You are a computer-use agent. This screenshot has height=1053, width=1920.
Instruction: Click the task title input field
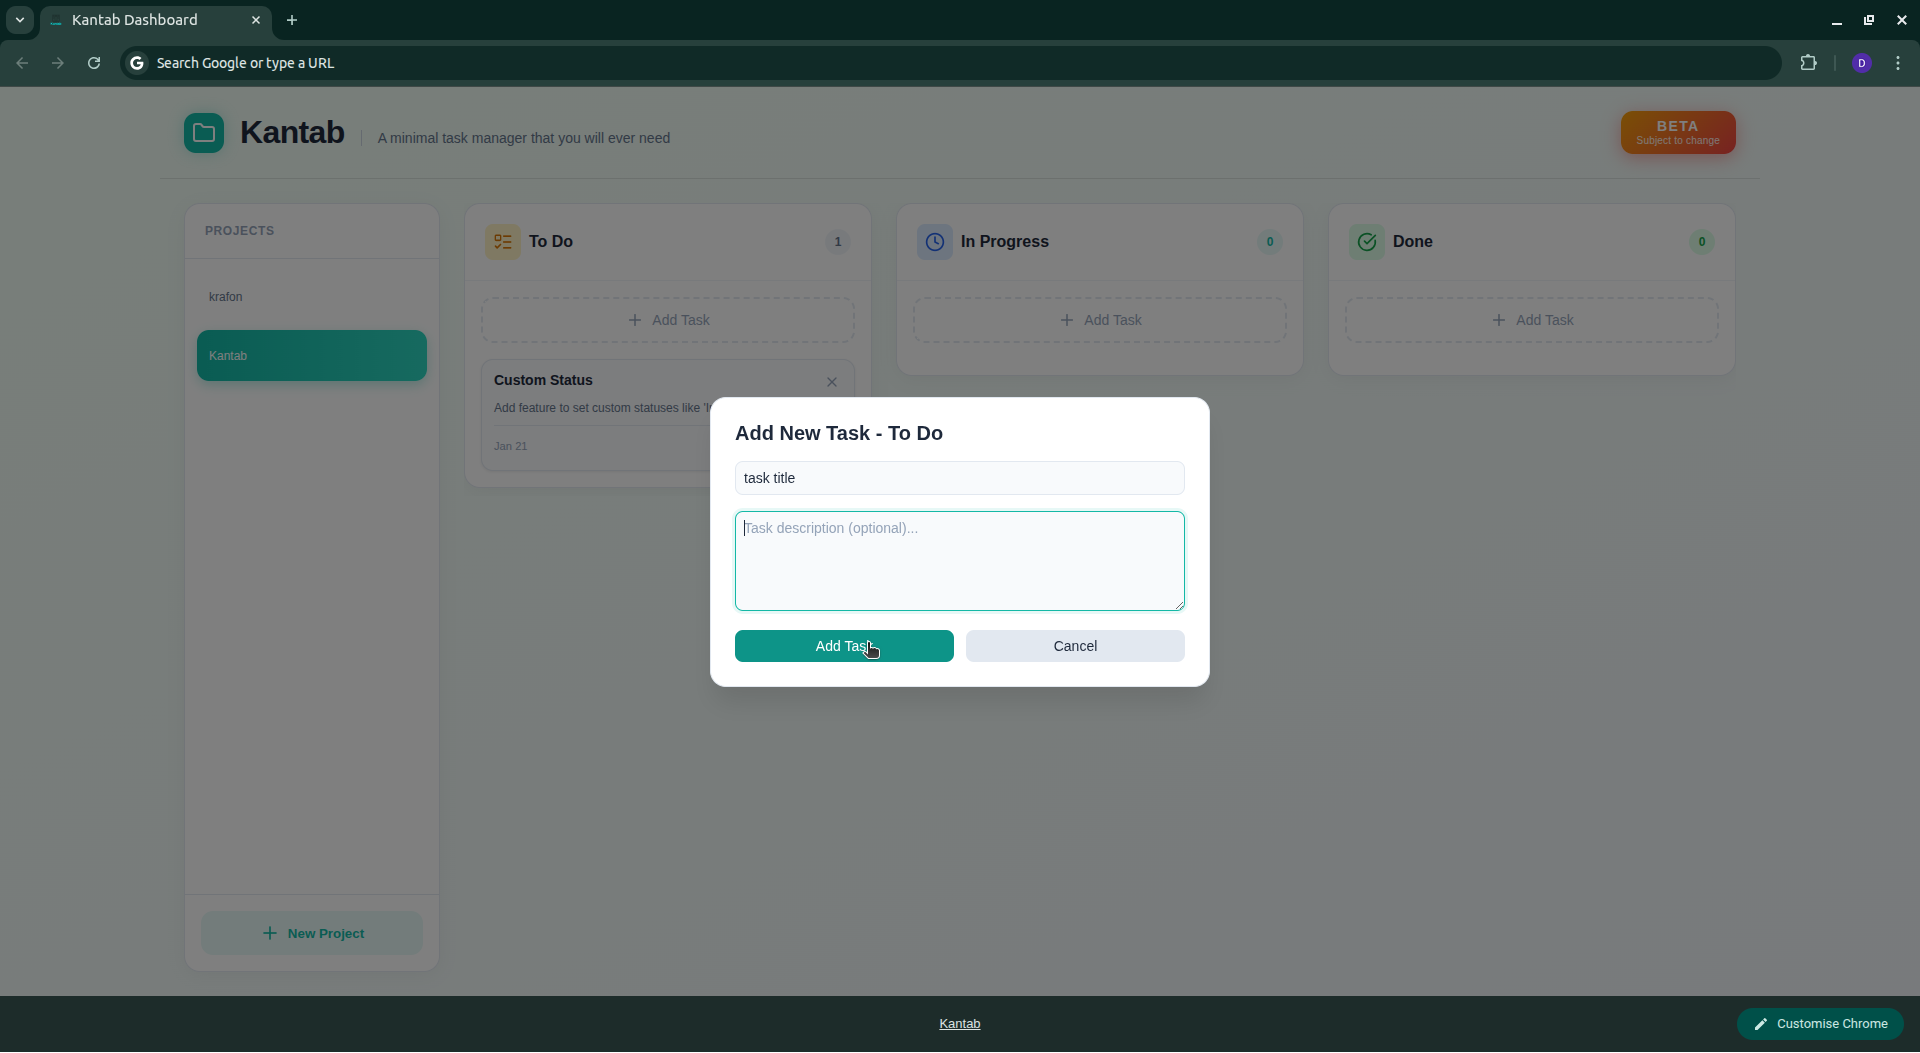(x=959, y=478)
